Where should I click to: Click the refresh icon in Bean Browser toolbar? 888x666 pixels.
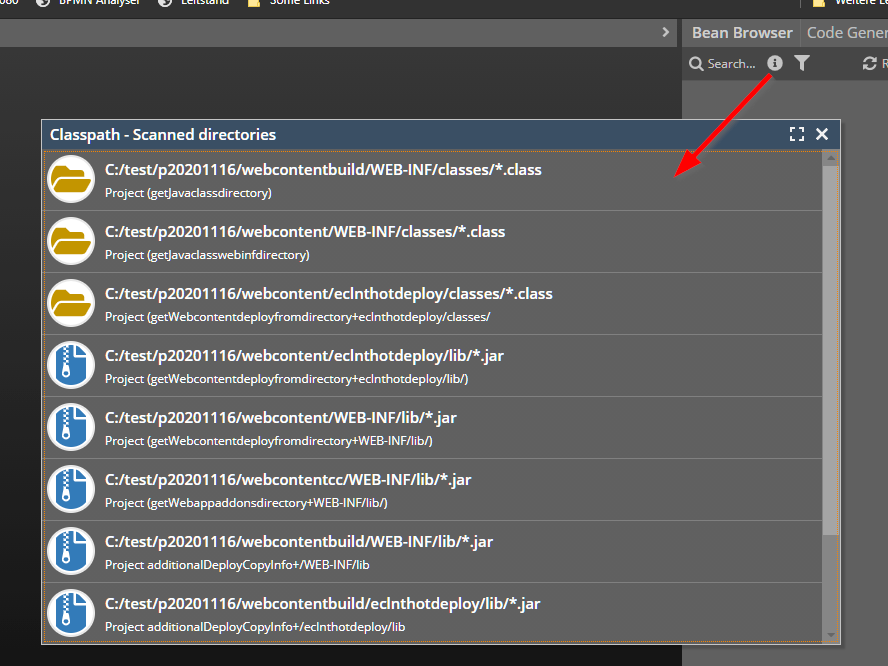click(869, 64)
